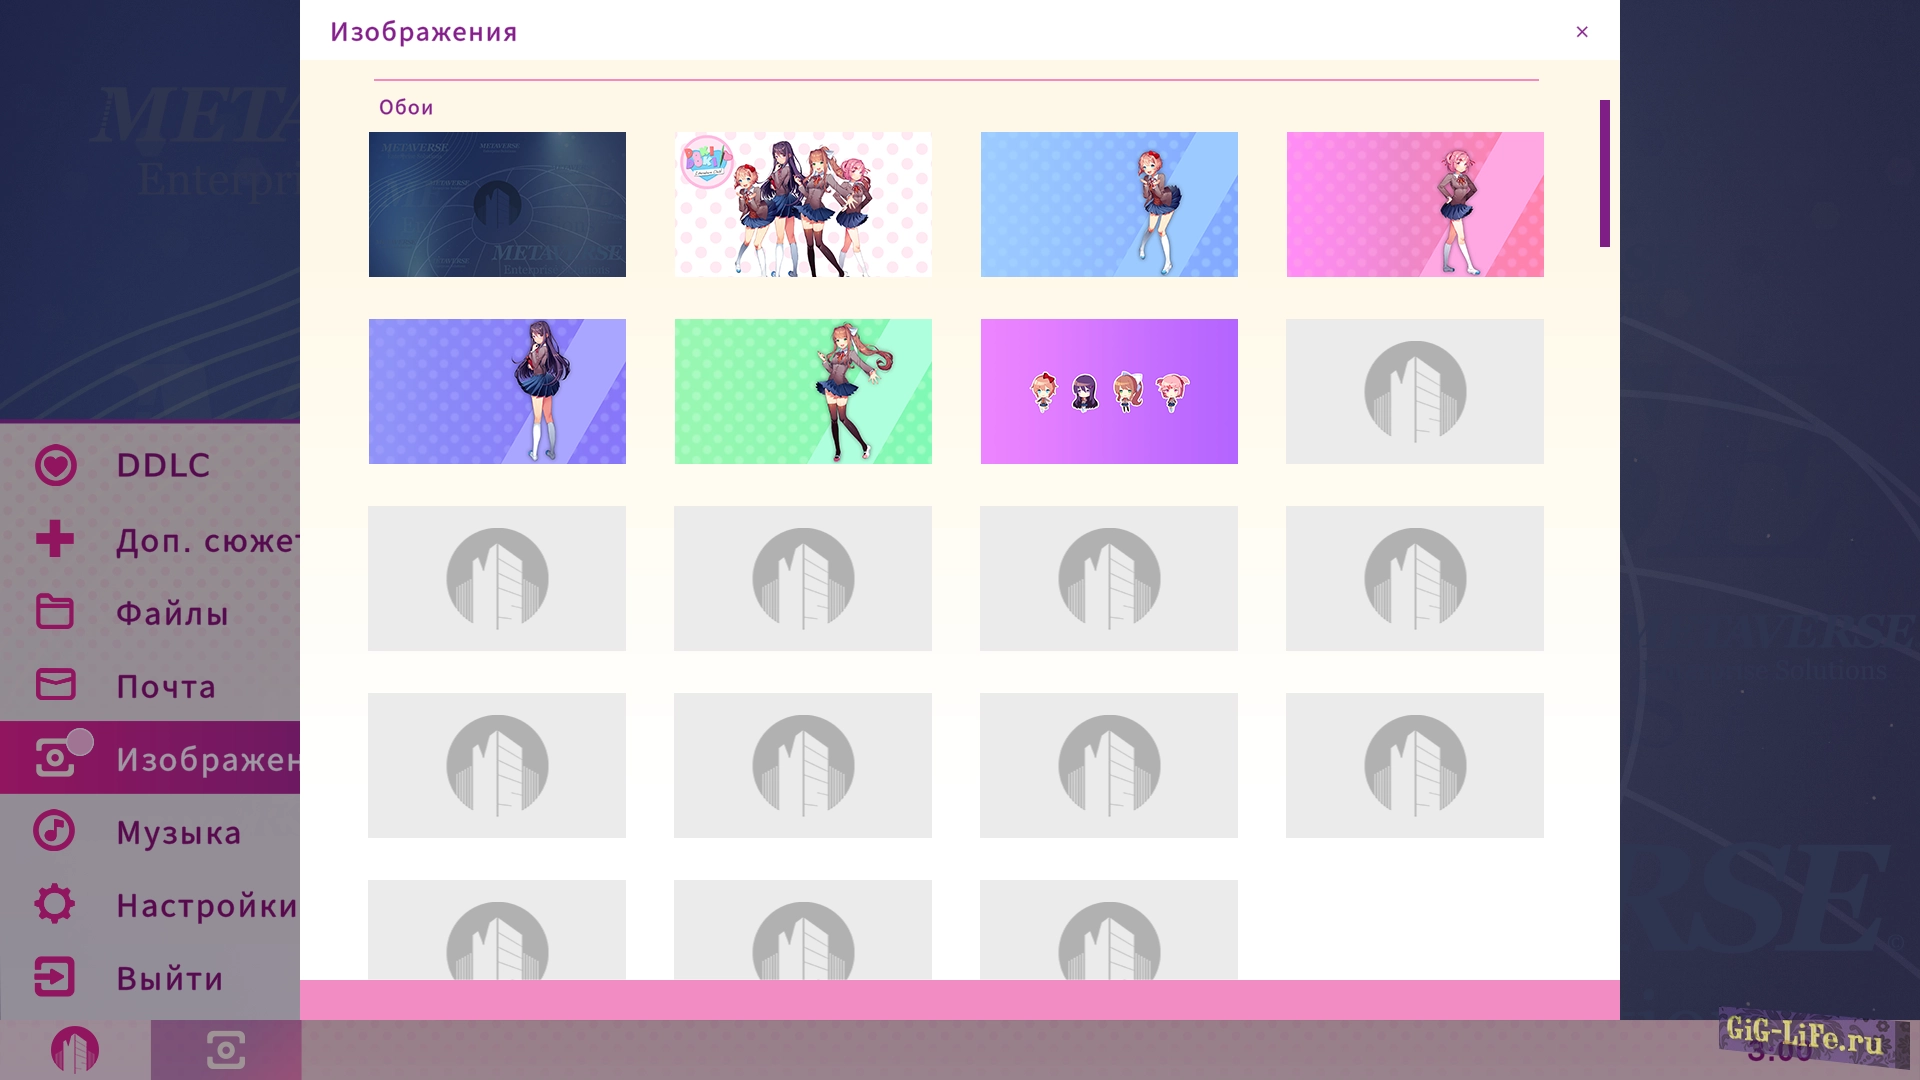Image resolution: width=1920 pixels, height=1080 pixels.
Task: Select the dark Metaverse Enterprise wallpaper
Action: (497, 204)
